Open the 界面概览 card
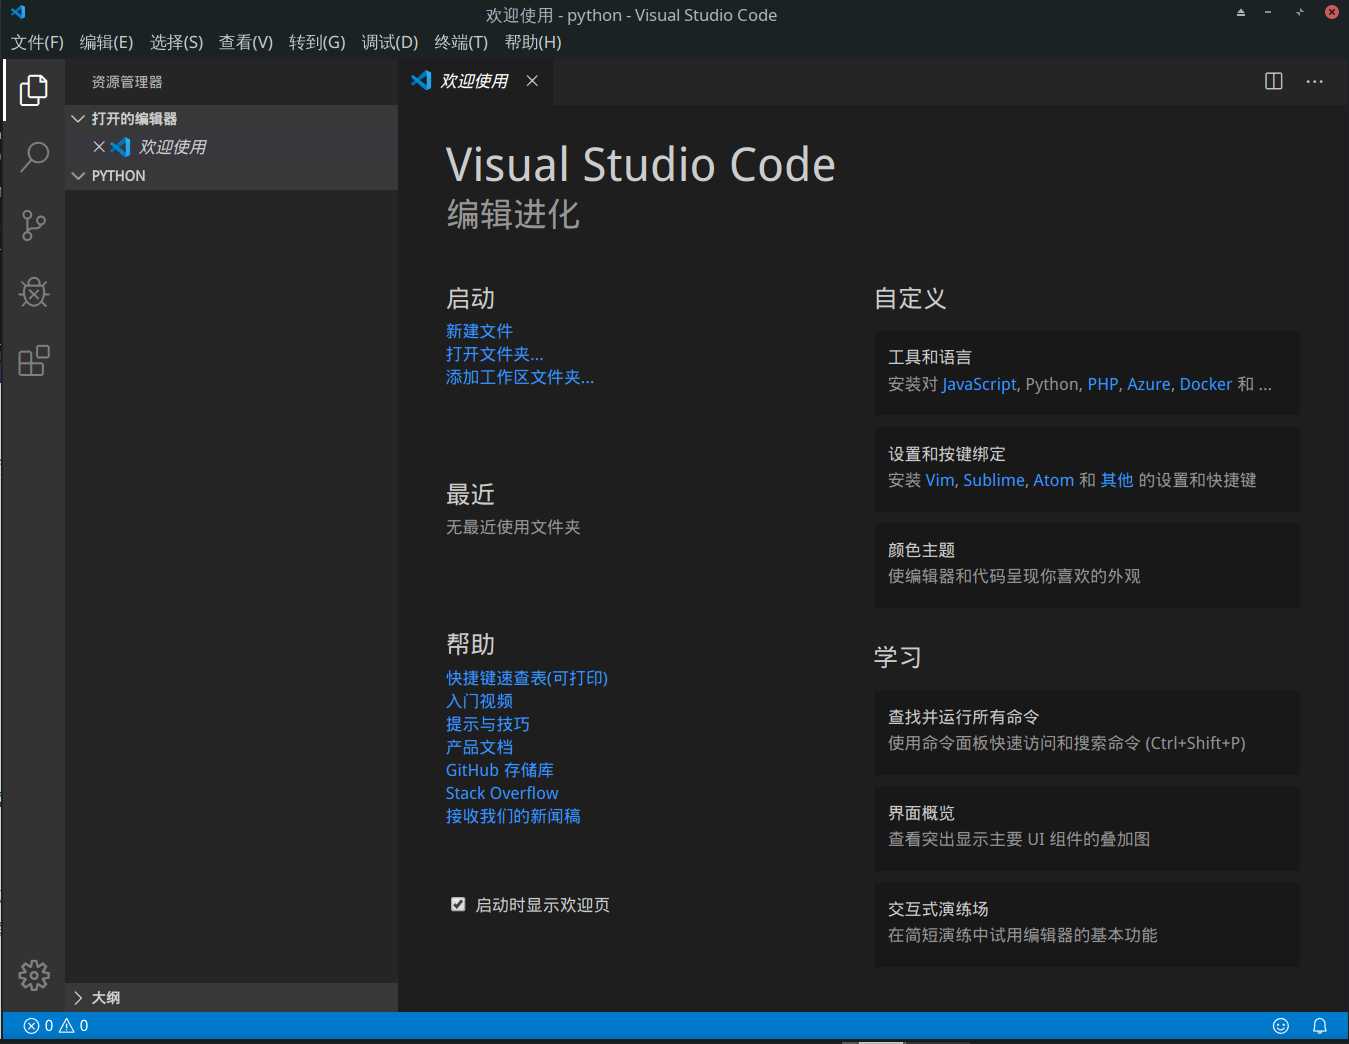The image size is (1349, 1044). (1087, 827)
